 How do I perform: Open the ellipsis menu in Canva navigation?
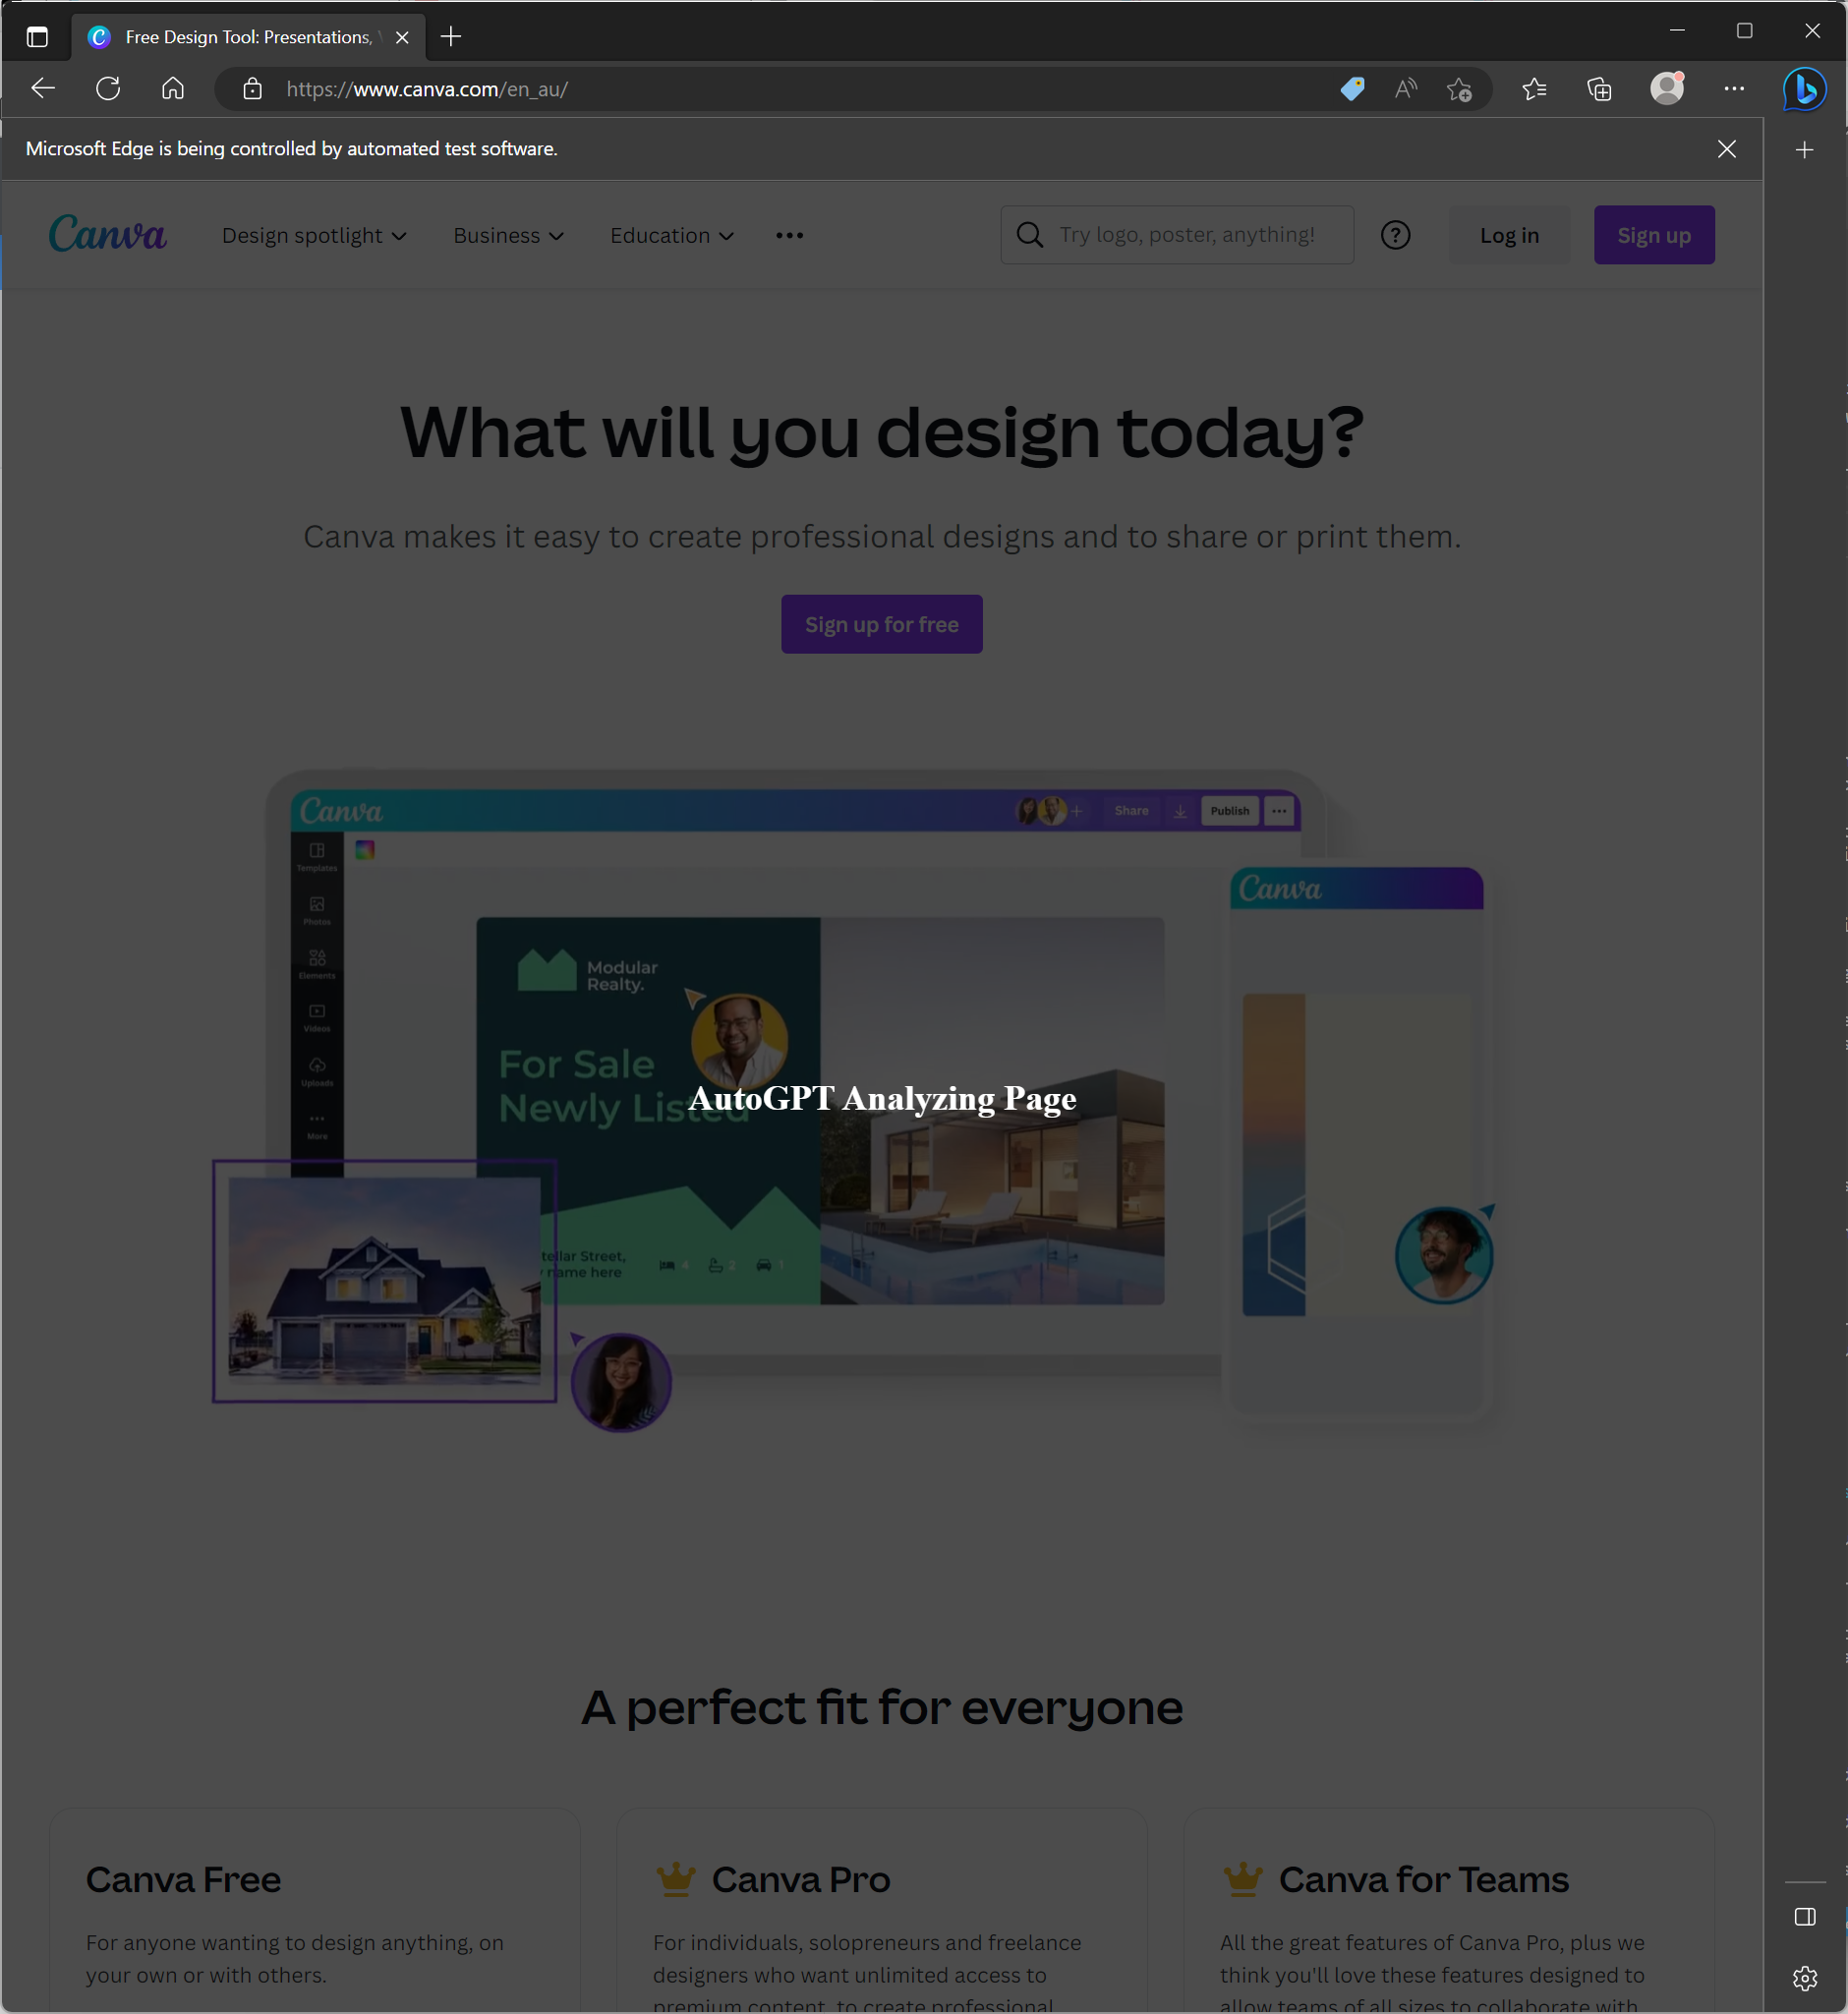tap(789, 235)
